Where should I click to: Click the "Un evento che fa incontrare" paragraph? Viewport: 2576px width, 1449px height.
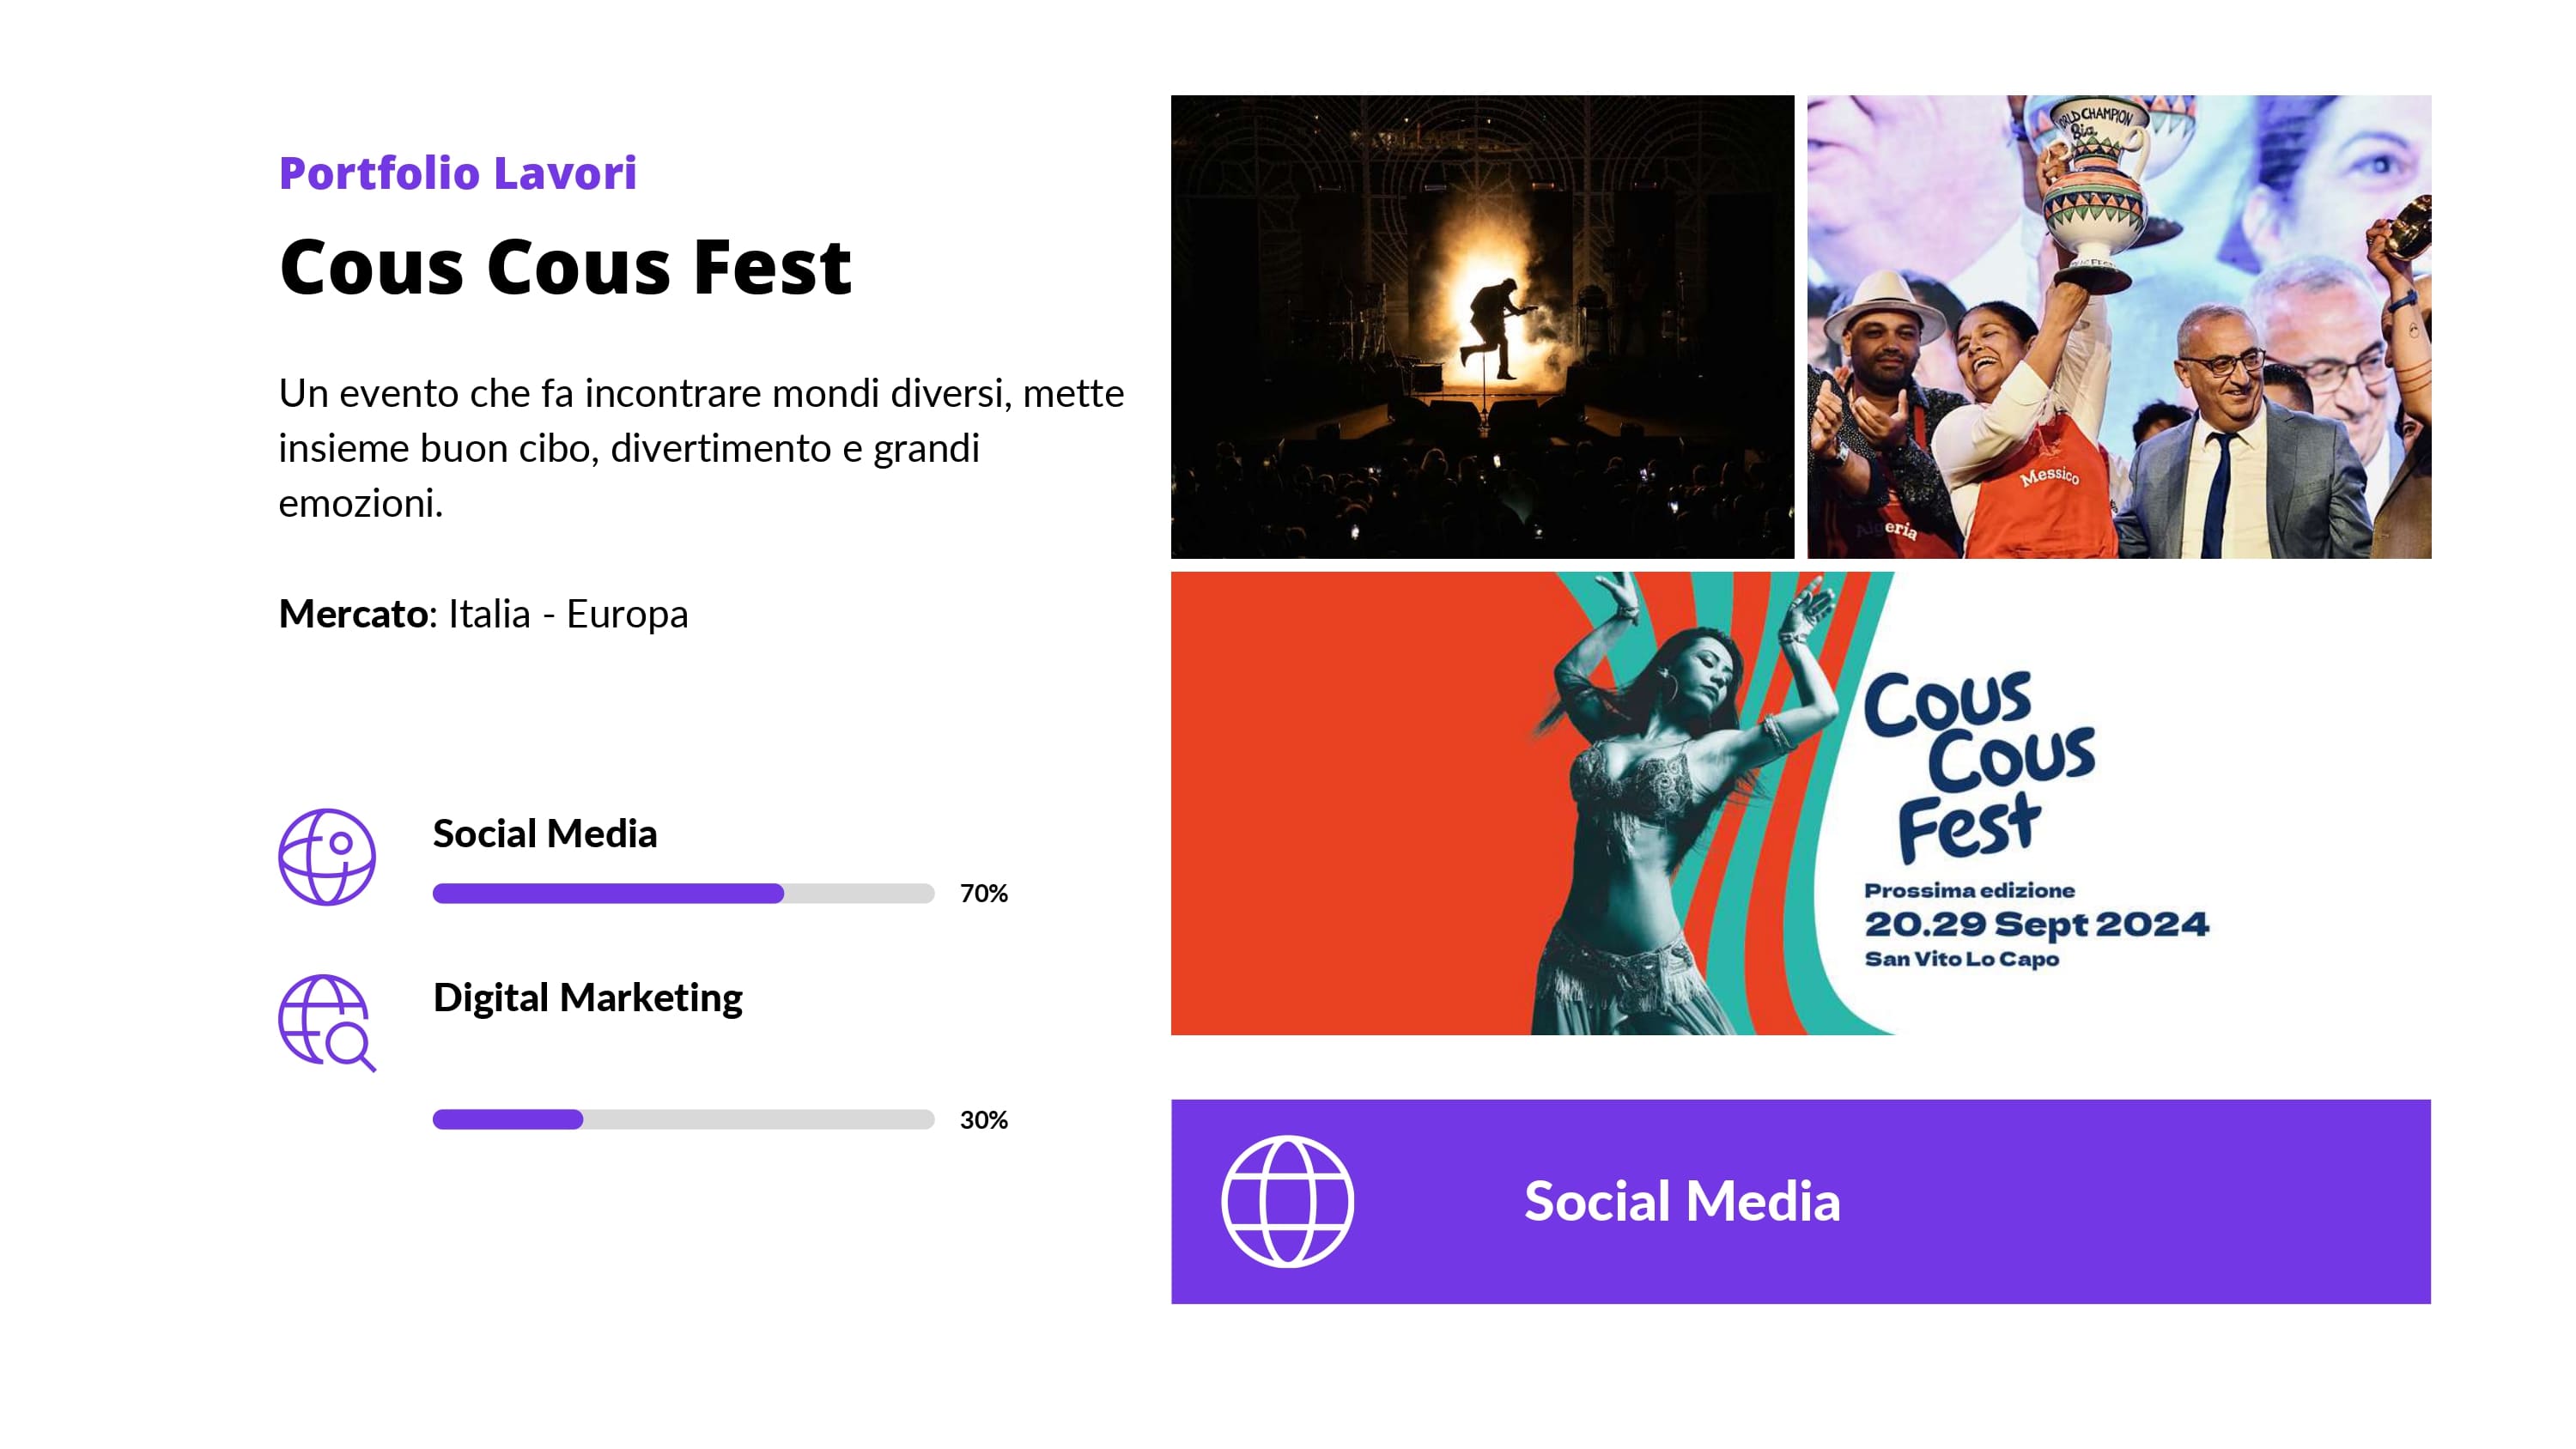[x=700, y=448]
